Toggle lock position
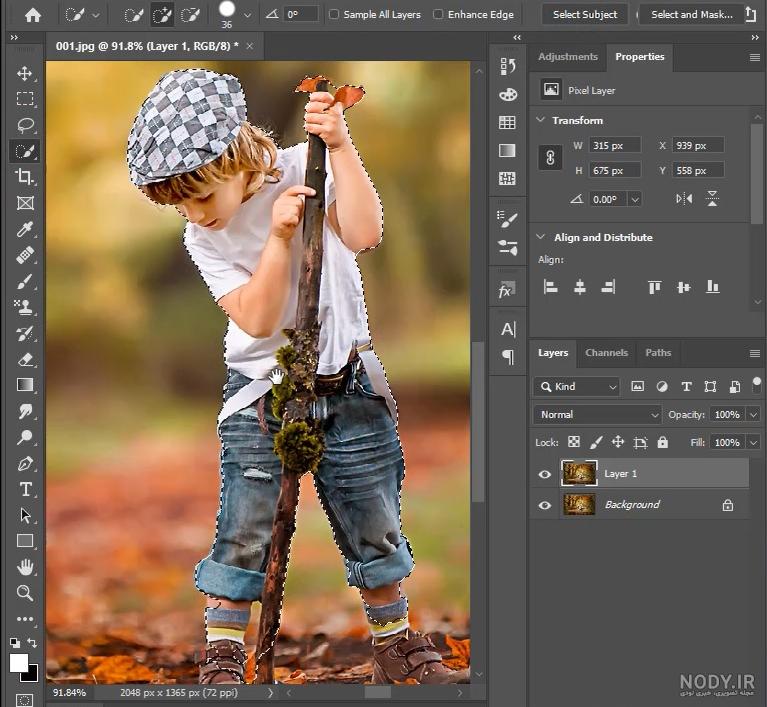The width and height of the screenshot is (767, 707). [618, 442]
